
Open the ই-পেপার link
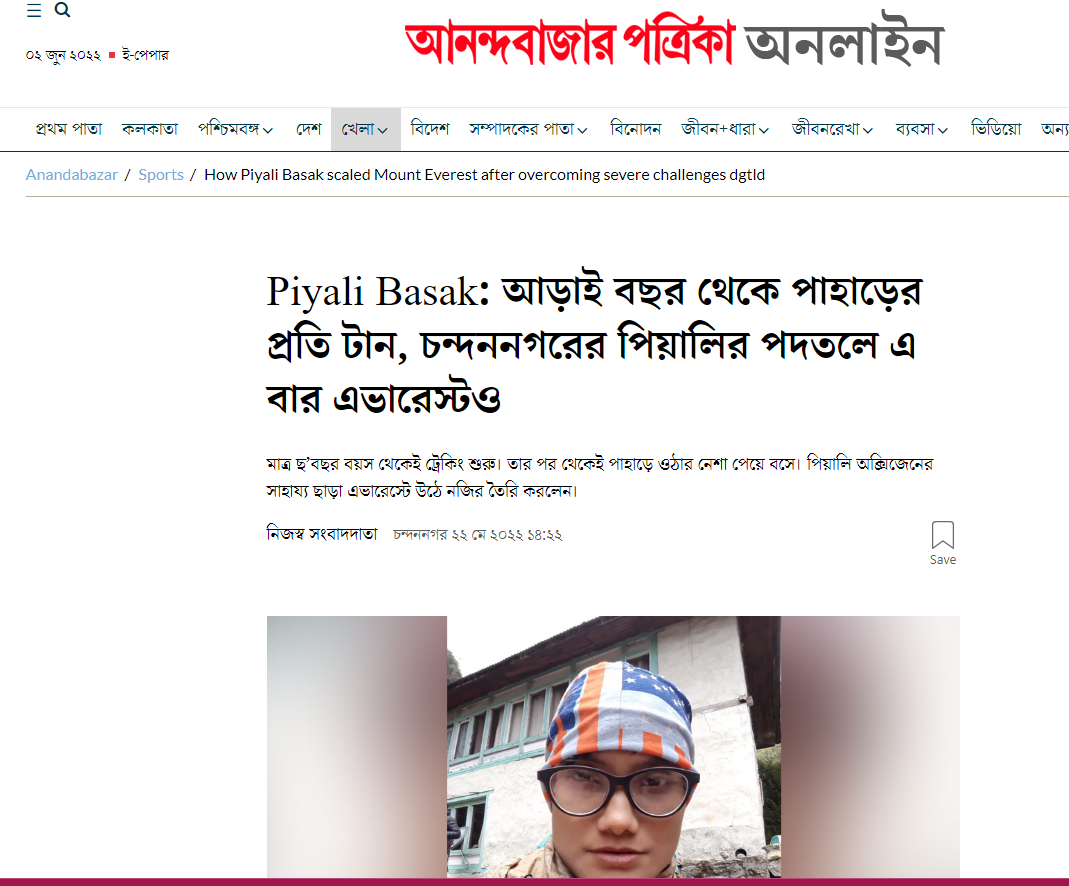tap(145, 55)
